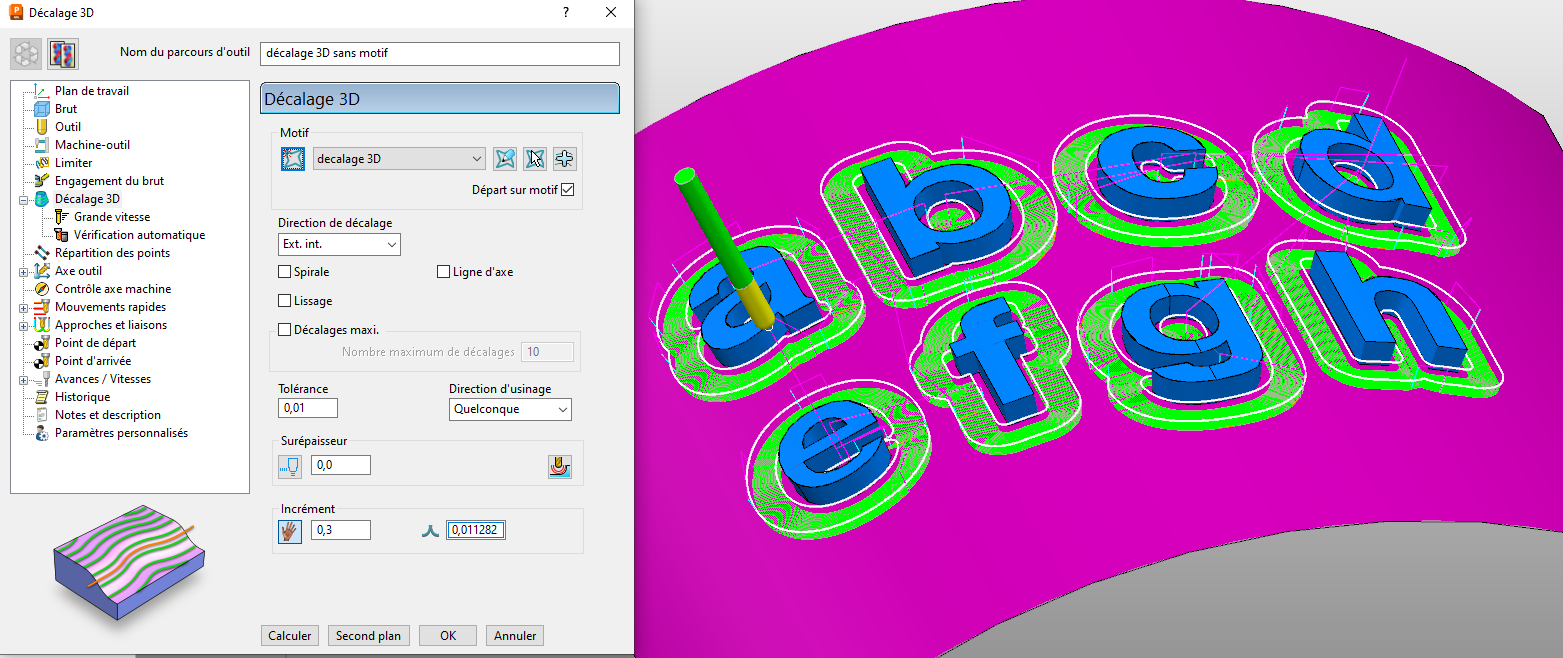Click the hand icon in Incrément section
The height and width of the screenshot is (658, 1563).
(289, 531)
